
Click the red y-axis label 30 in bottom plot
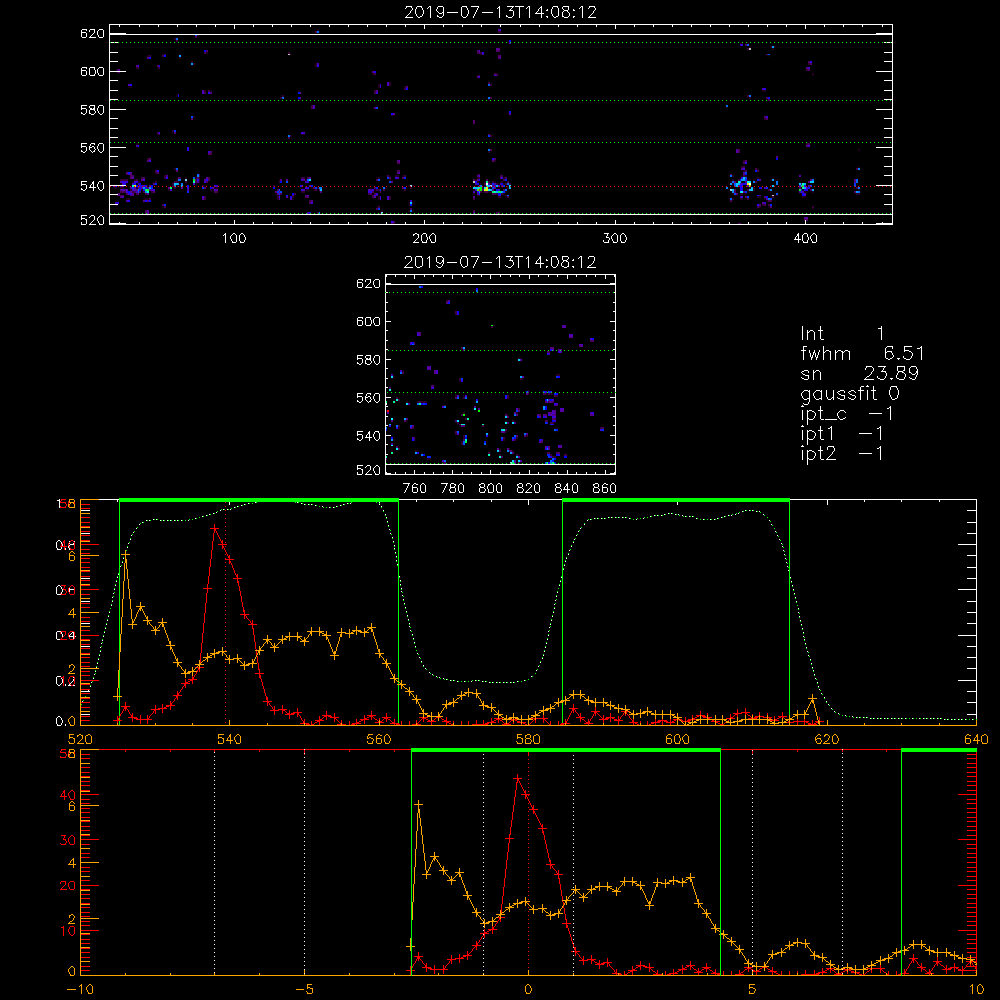[x=68, y=840]
